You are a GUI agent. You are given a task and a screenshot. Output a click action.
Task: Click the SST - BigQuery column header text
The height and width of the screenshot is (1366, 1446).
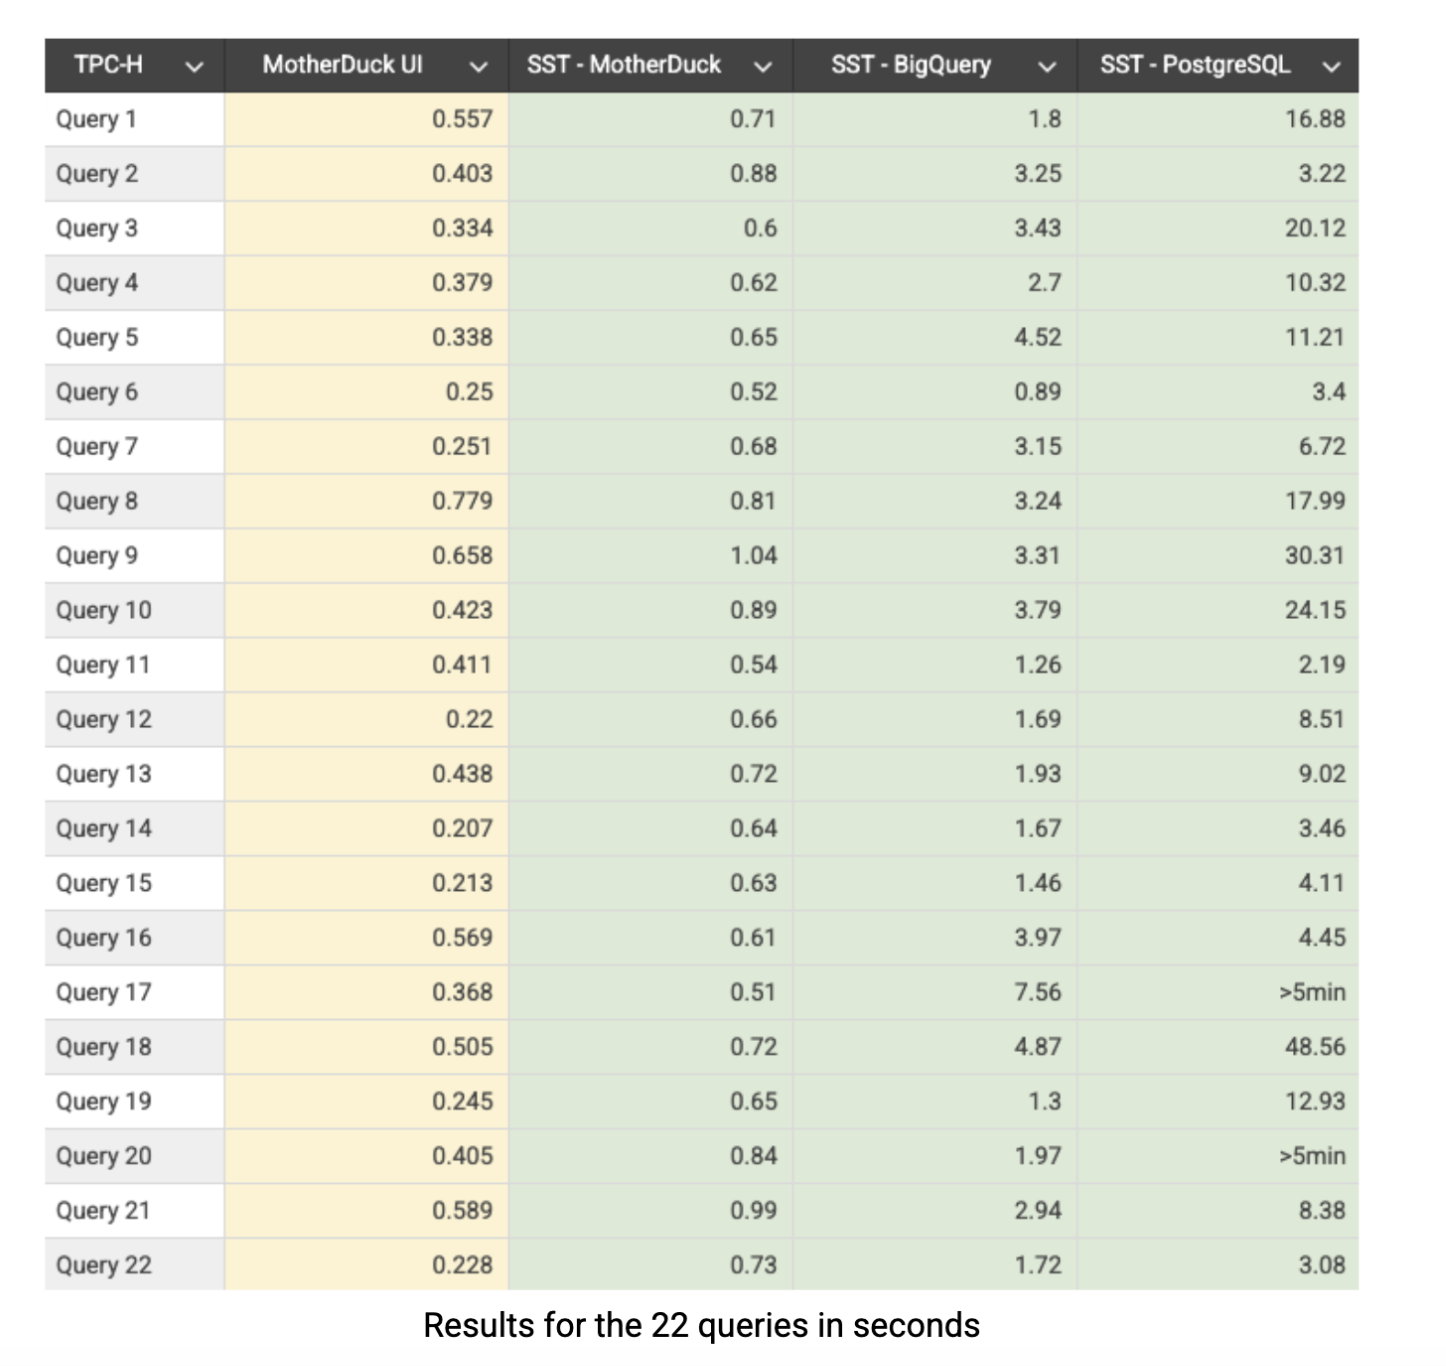(910, 65)
